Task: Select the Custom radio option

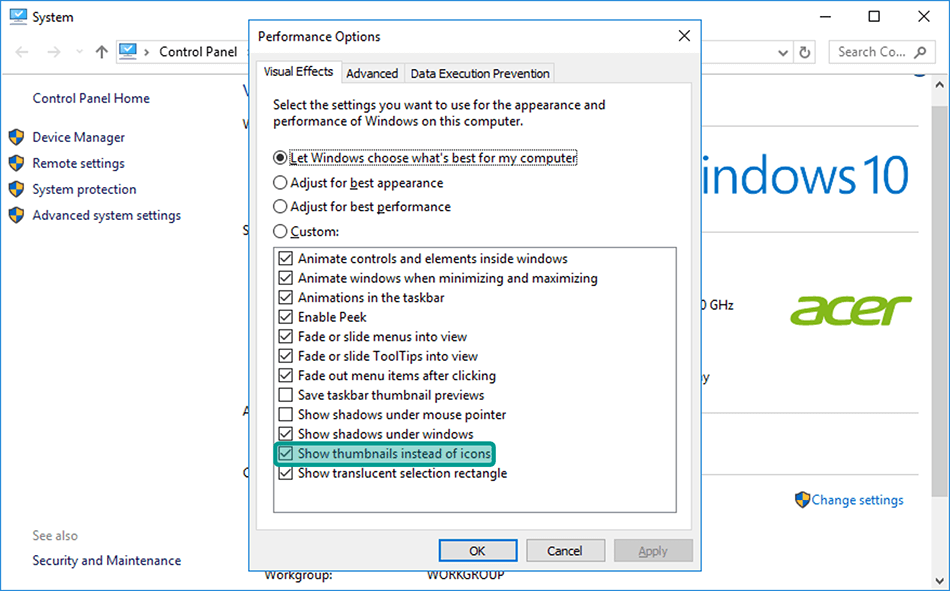Action: coord(280,231)
